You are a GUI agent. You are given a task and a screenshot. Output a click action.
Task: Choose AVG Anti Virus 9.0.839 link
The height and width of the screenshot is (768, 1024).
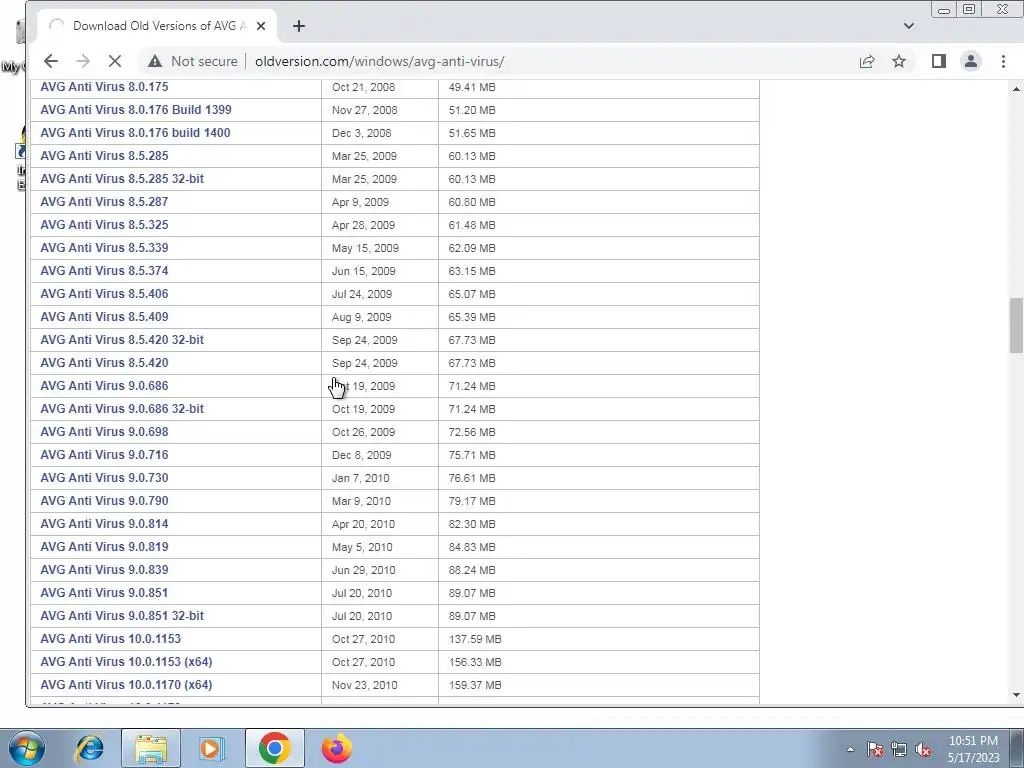tap(104, 569)
